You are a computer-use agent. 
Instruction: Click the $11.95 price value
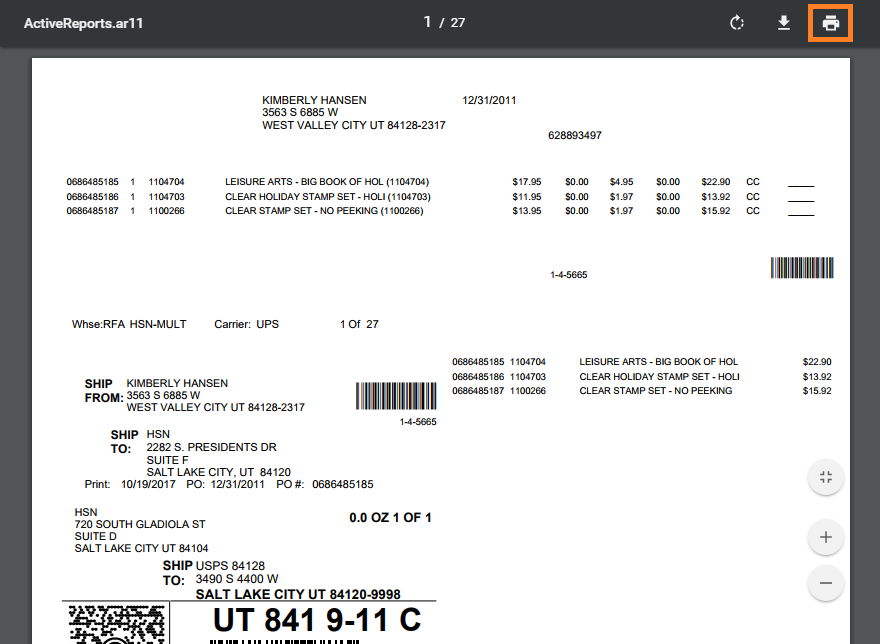click(x=526, y=197)
